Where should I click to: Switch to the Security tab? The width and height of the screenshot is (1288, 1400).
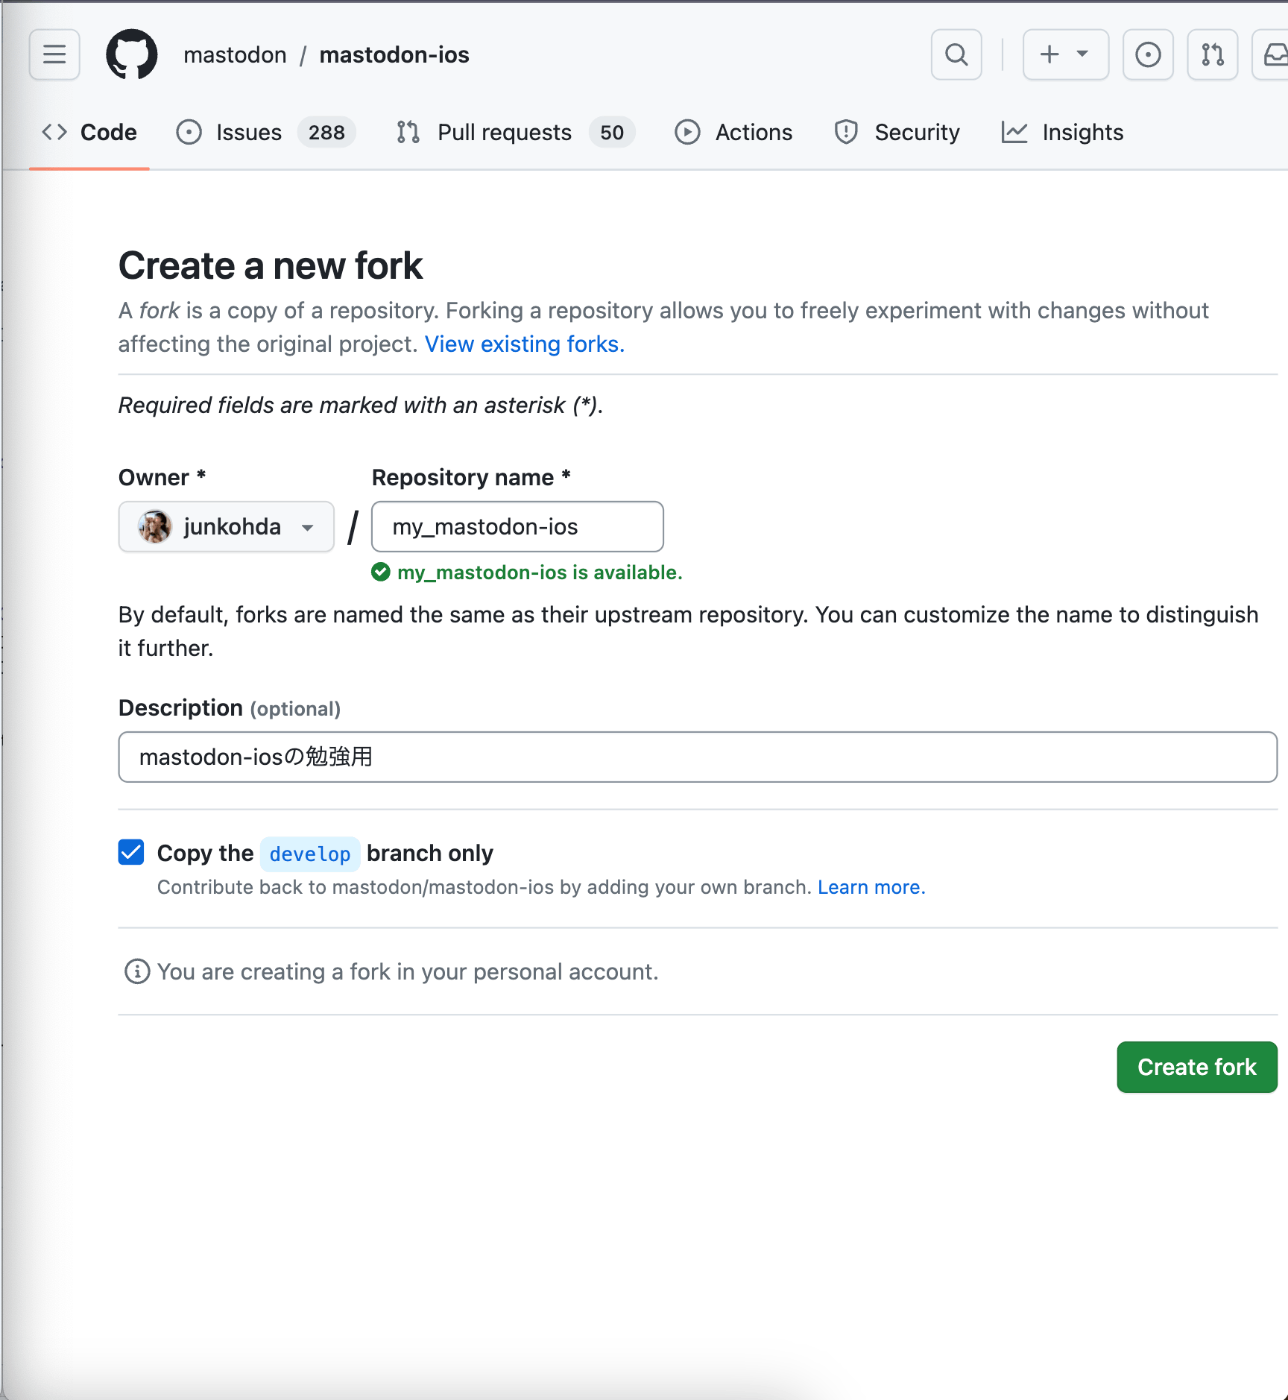point(897,132)
